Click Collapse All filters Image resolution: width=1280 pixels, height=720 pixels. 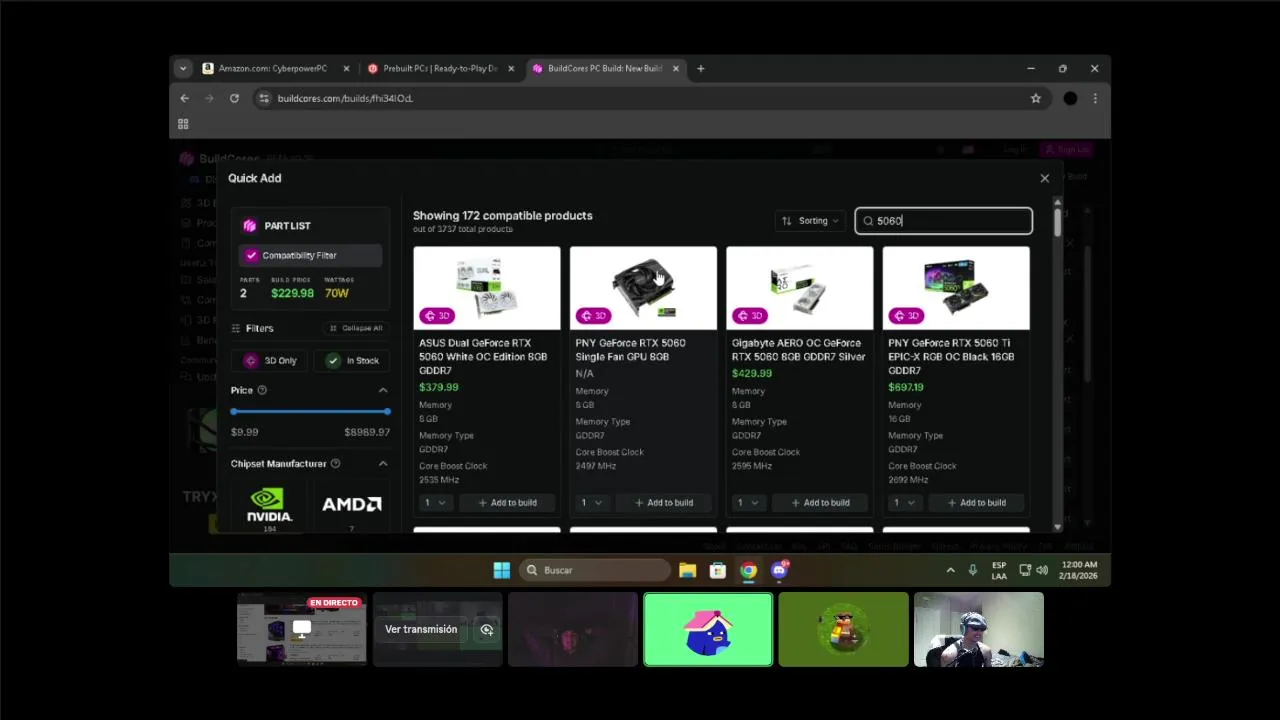[356, 328]
